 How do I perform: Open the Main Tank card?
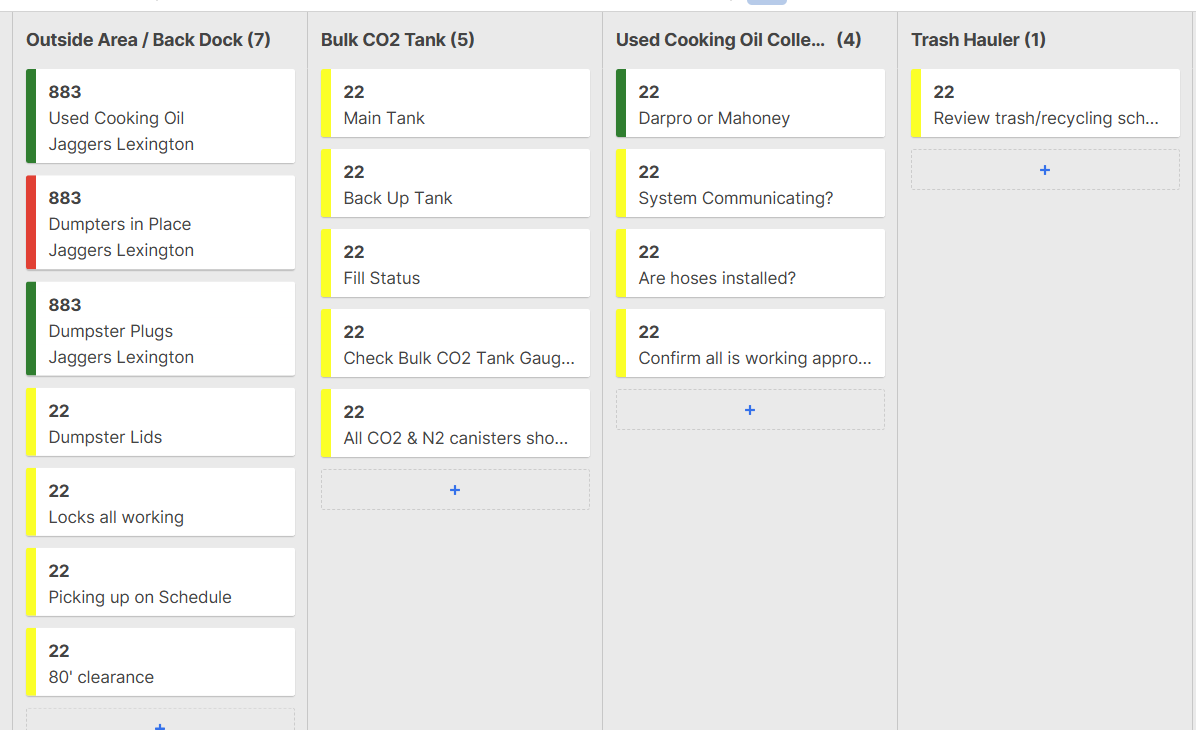point(455,104)
